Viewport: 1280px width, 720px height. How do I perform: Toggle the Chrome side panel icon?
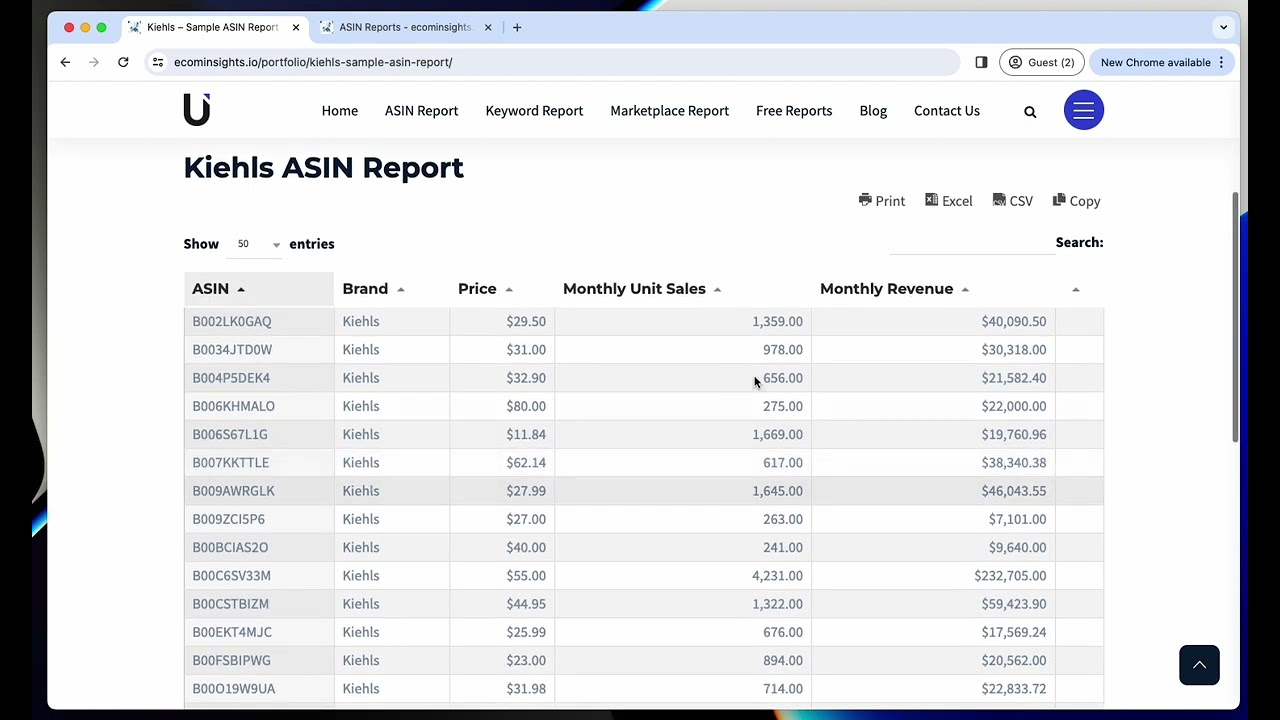point(981,62)
